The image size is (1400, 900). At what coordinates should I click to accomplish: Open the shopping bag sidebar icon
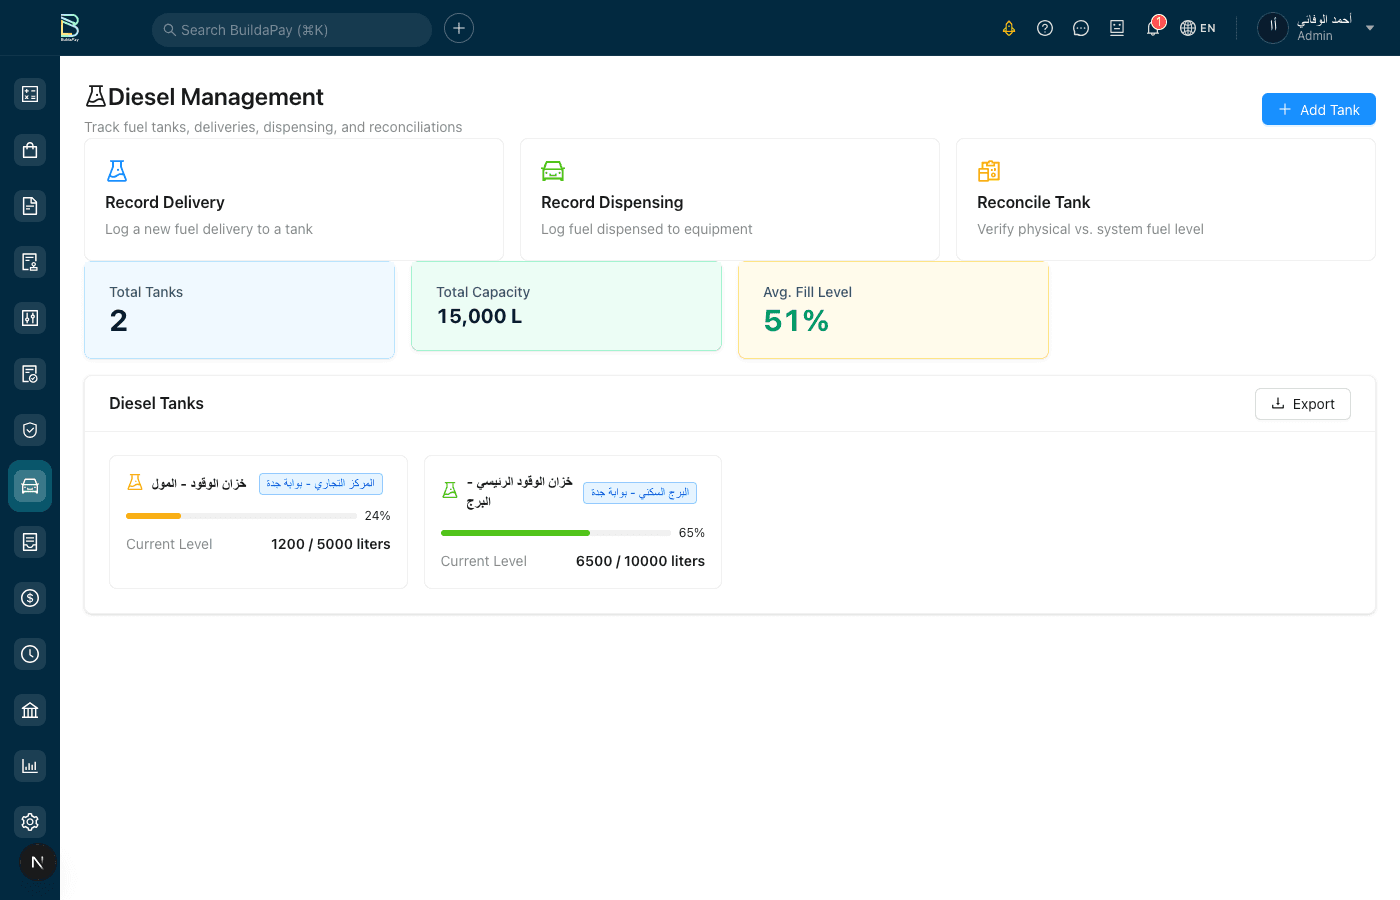(30, 150)
